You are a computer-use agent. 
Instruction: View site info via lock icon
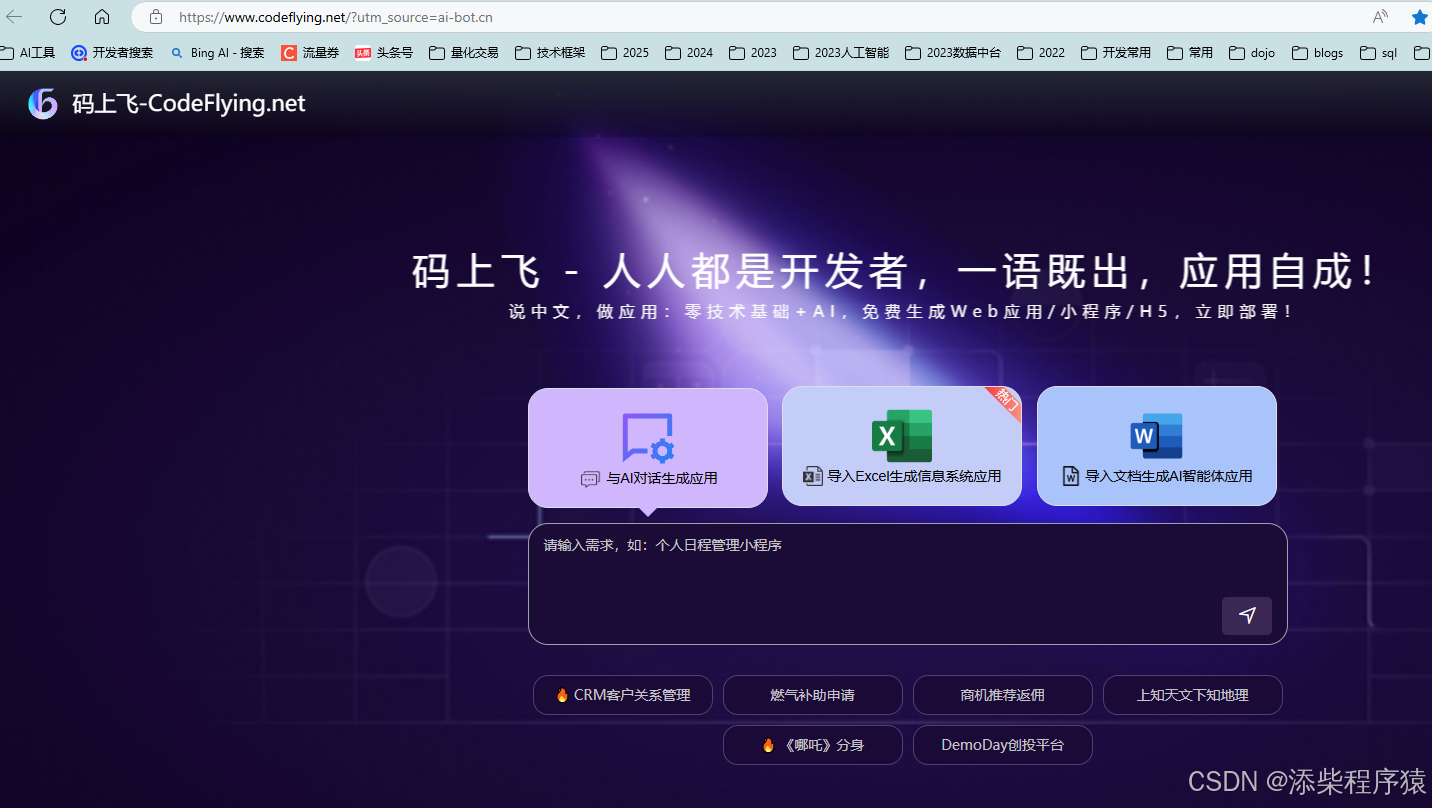tap(155, 17)
